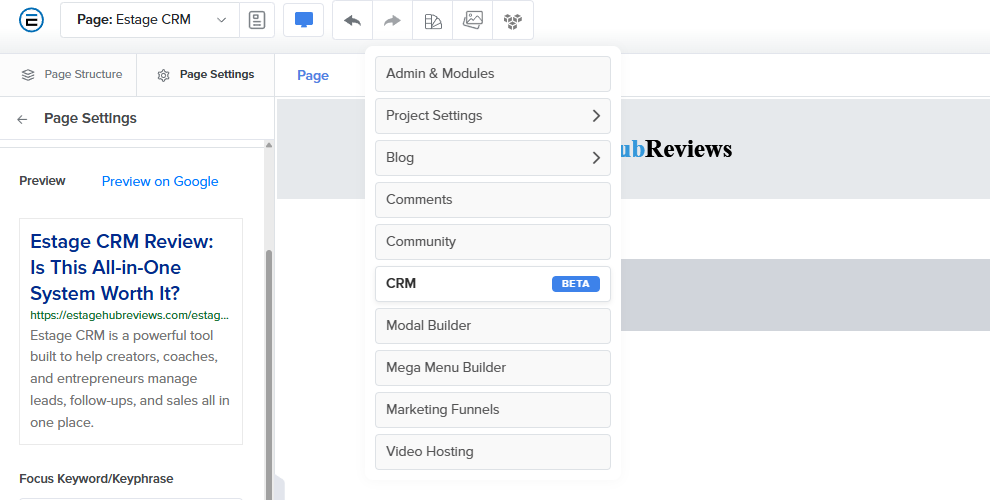990x500 pixels.
Task: Open the modules cubes icon
Action: 513,20
